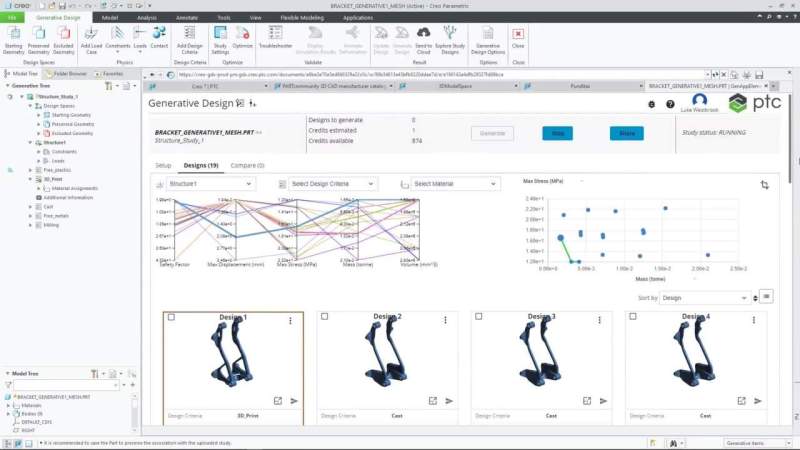This screenshot has height=450, width=800.
Task: Tick the Design 2 checkbox
Action: pos(324,316)
